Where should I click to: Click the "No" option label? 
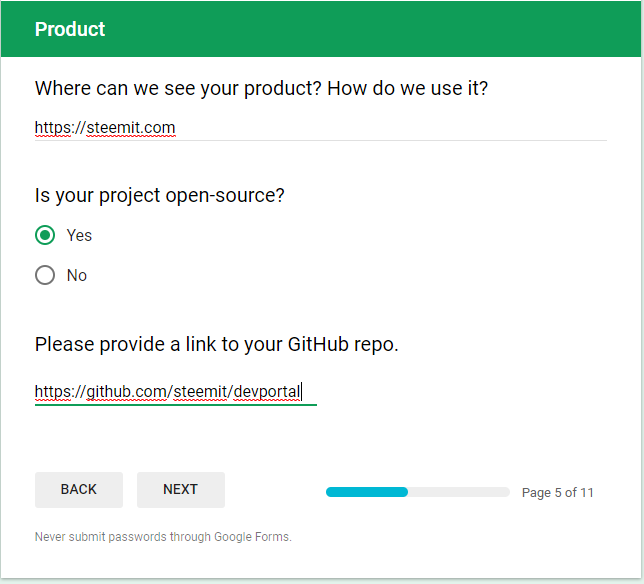(77, 275)
